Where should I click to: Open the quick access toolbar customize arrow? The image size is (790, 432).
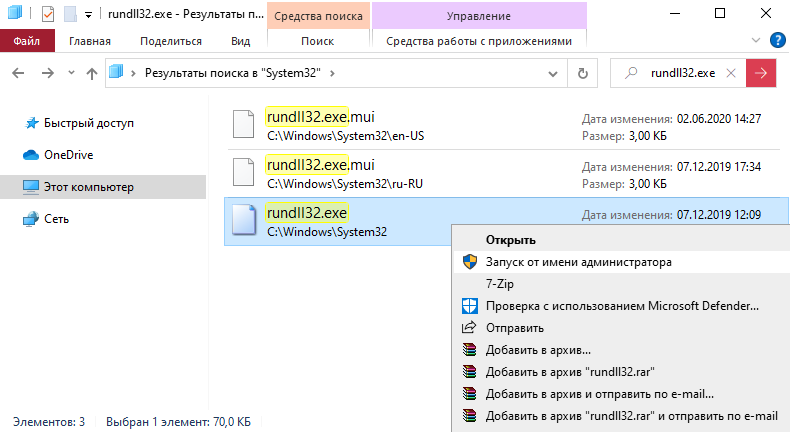pos(88,15)
